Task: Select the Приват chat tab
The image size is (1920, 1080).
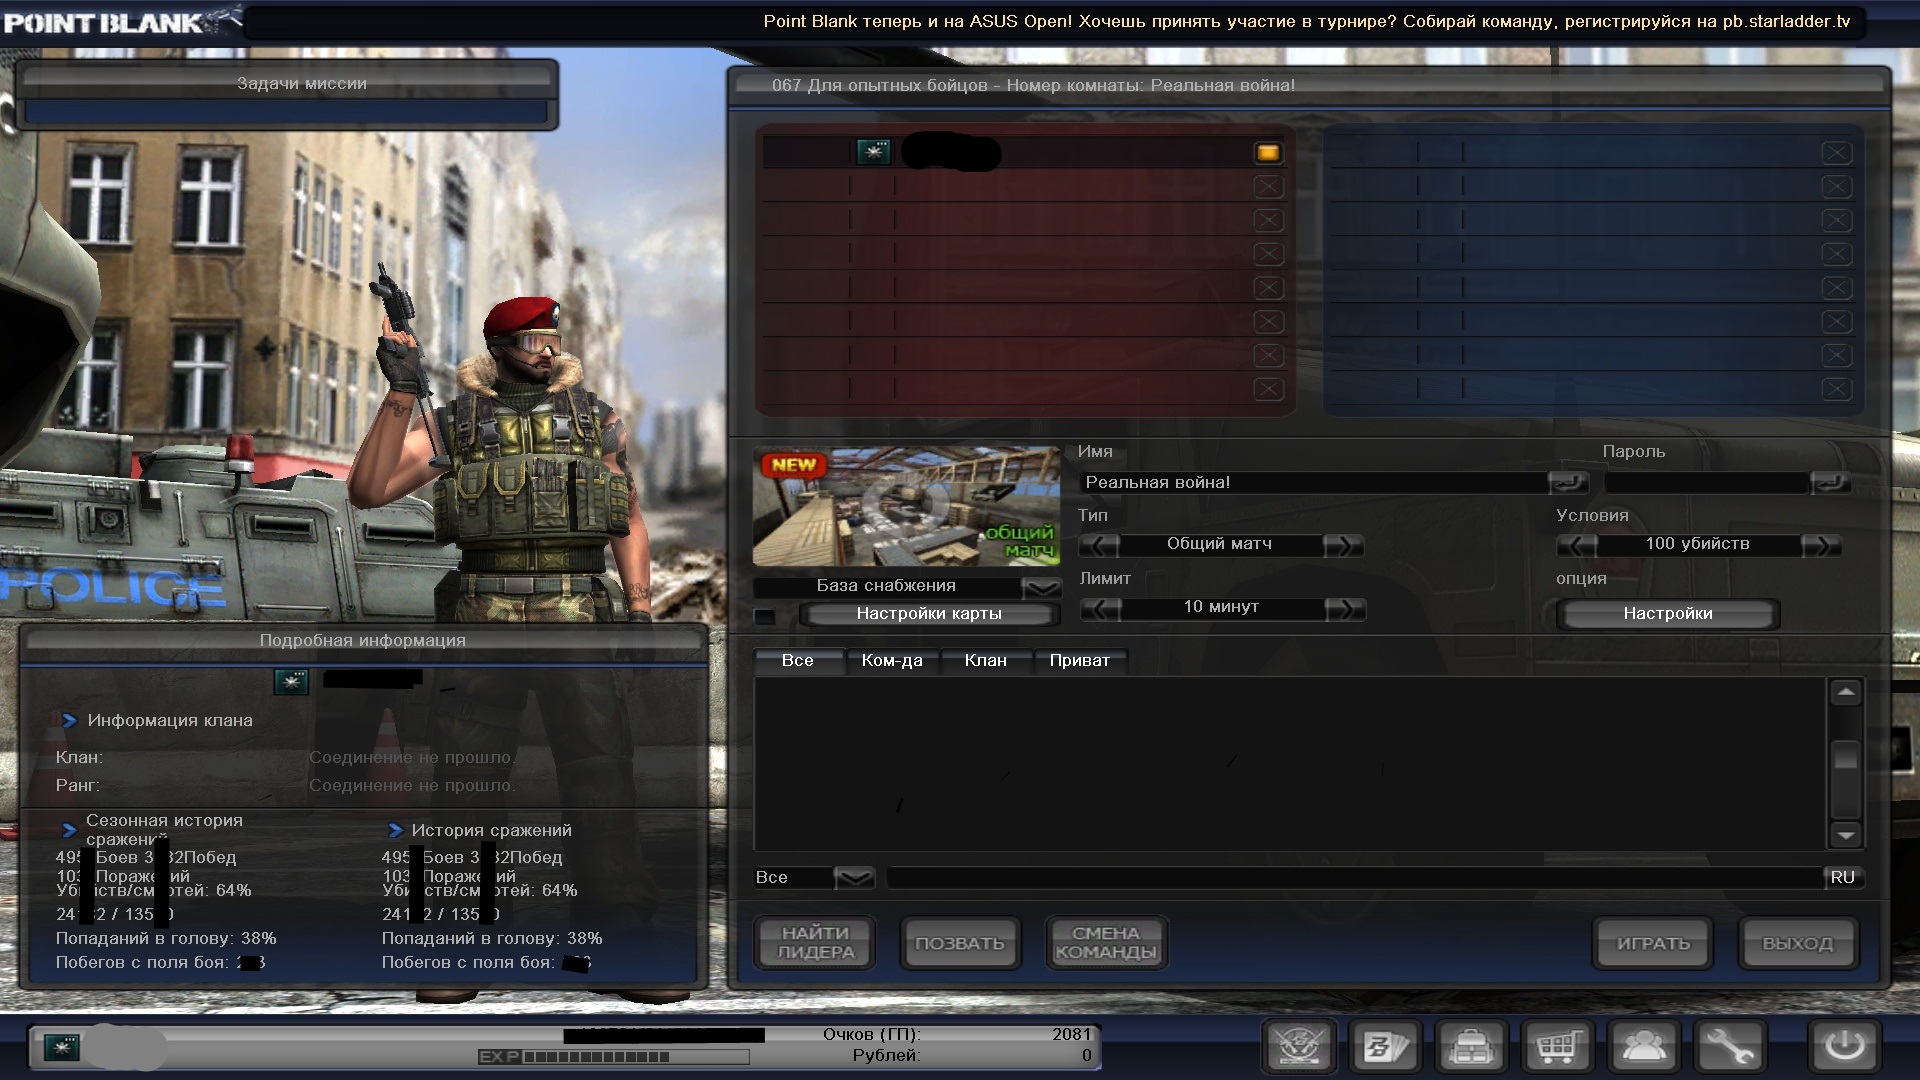Action: click(x=1079, y=660)
